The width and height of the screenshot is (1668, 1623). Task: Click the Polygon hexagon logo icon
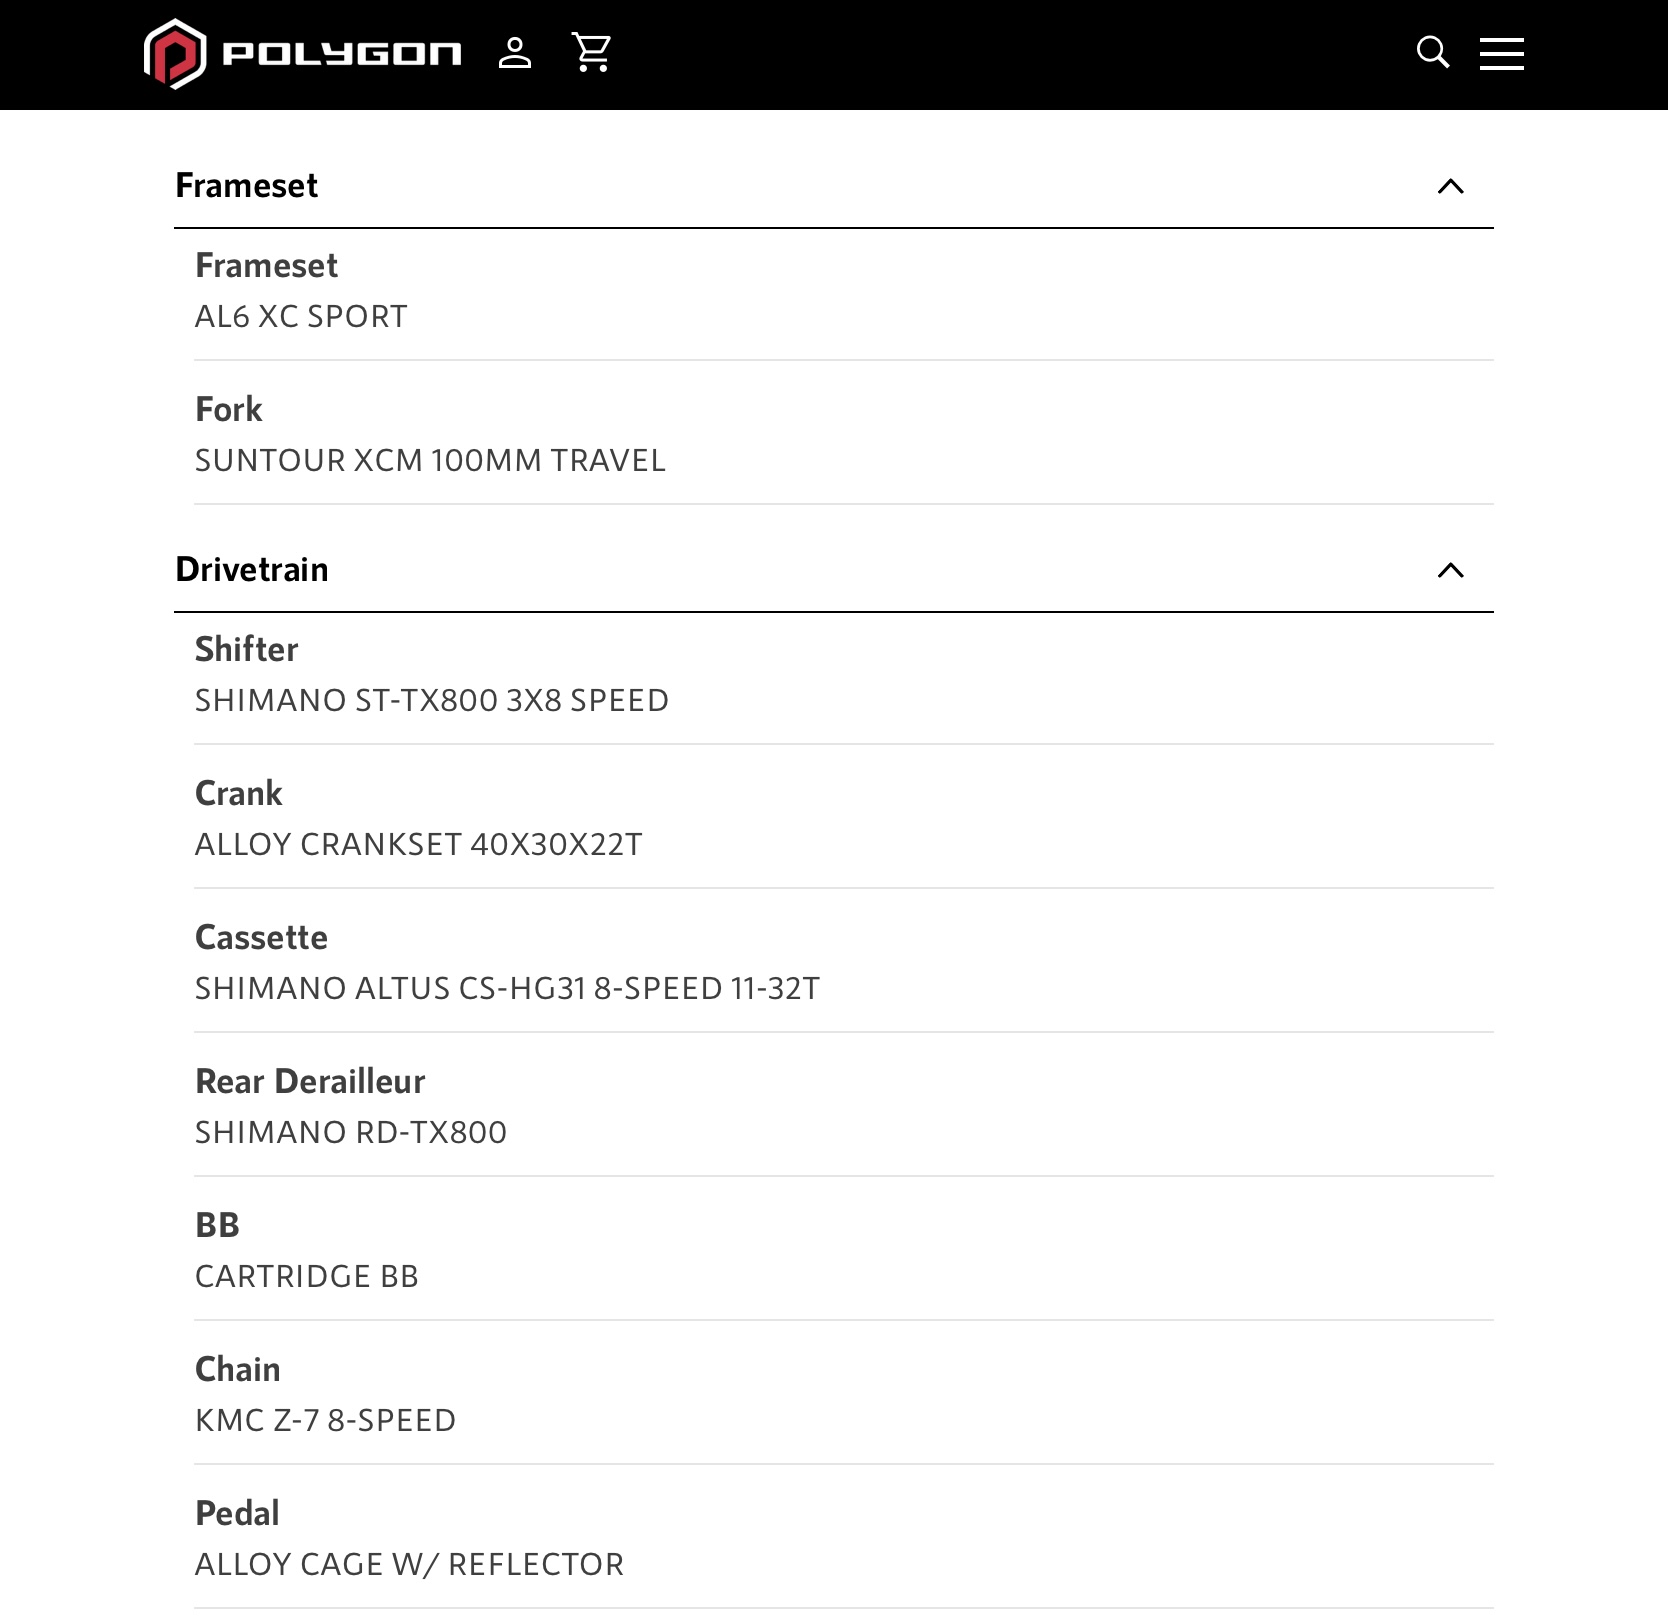click(x=175, y=54)
